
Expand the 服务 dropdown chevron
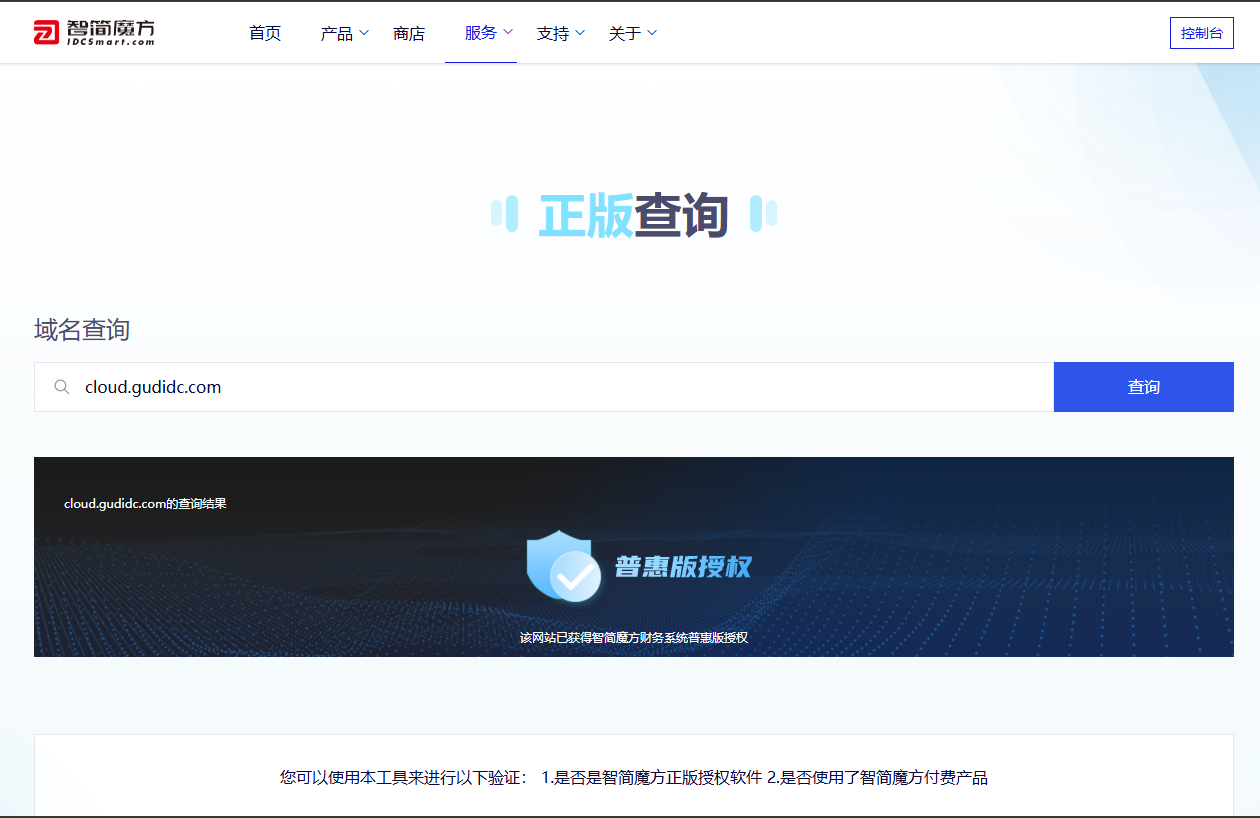click(508, 32)
